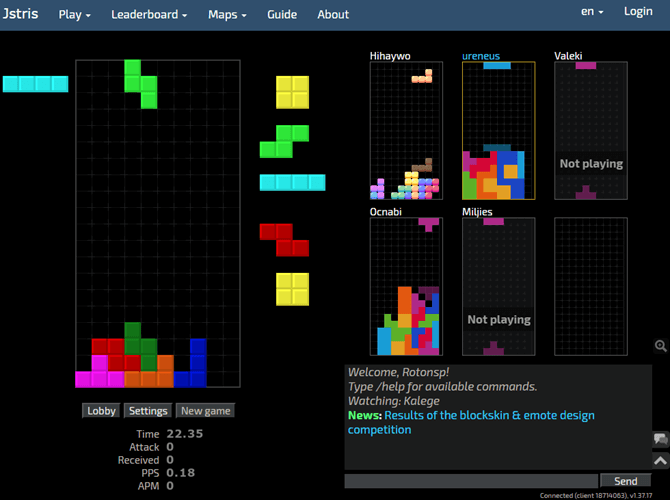Viewport: 670px width, 500px height.
Task: Click the first yellow O-piece in next queue
Action: (293, 92)
